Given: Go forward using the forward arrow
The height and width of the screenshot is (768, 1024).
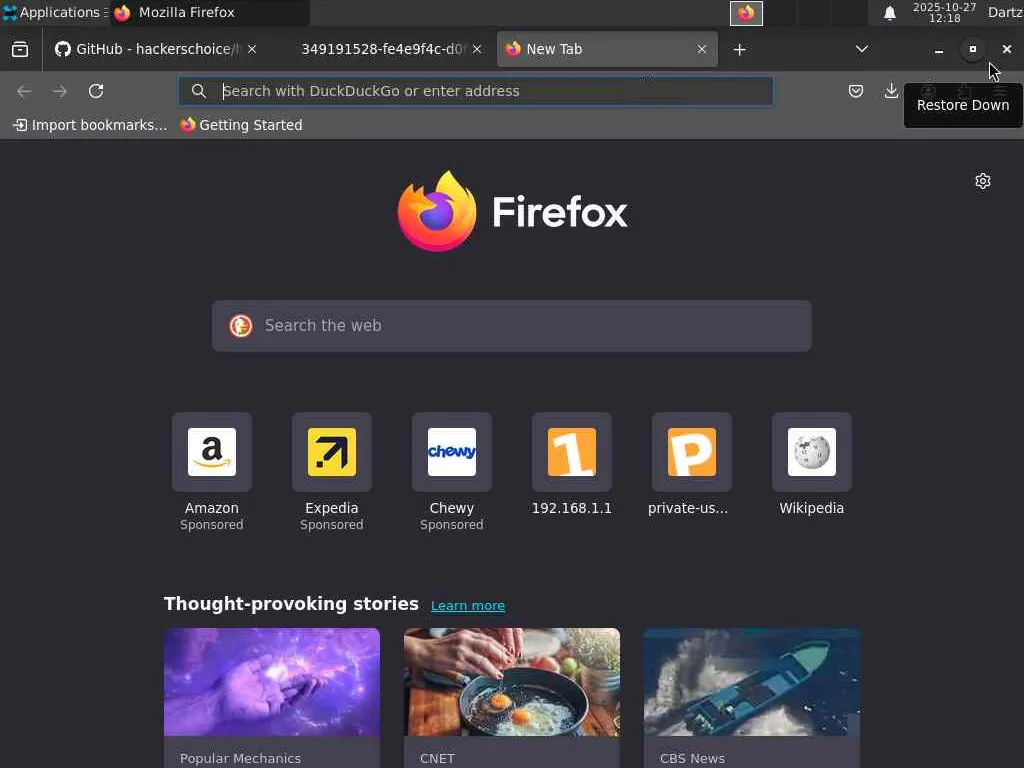Looking at the screenshot, I should tap(60, 91).
